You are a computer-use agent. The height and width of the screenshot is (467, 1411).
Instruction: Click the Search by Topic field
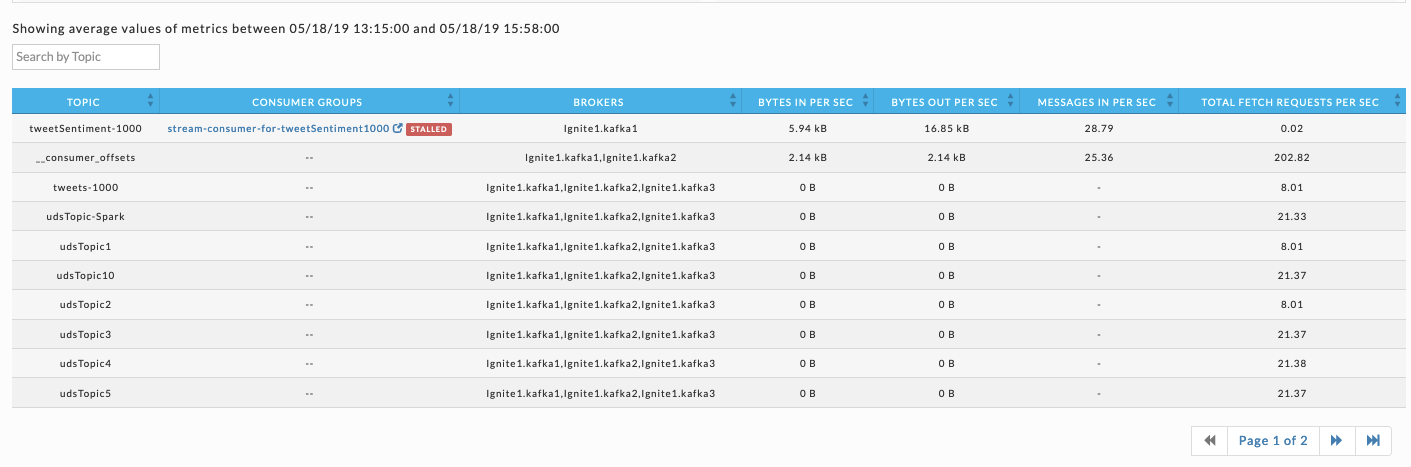(x=86, y=57)
